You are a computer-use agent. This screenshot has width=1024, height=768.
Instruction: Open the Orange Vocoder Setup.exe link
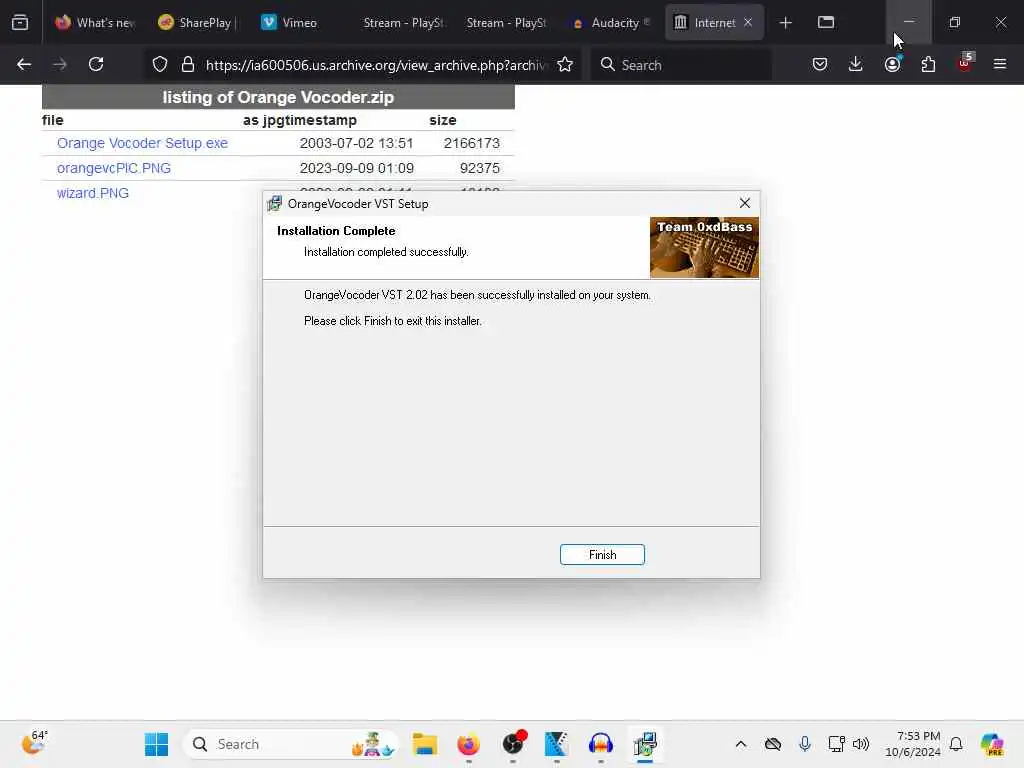(142, 143)
